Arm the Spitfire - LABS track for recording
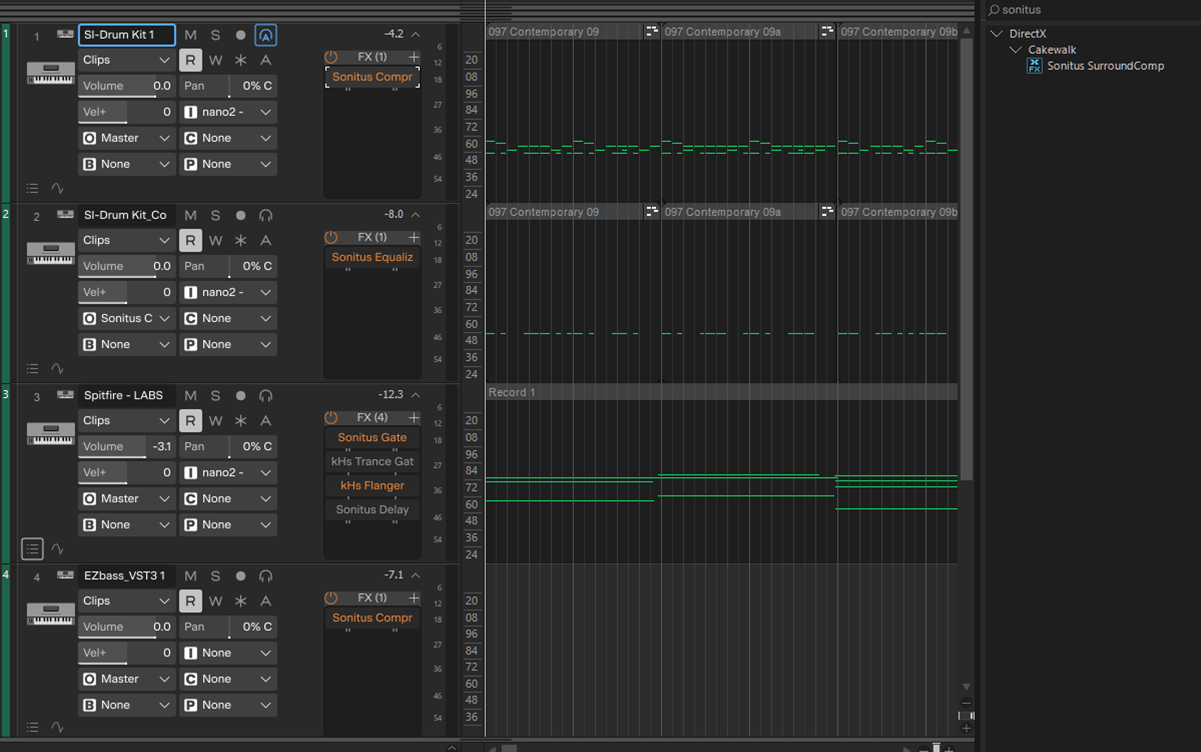The height and width of the screenshot is (752, 1201). click(240, 396)
